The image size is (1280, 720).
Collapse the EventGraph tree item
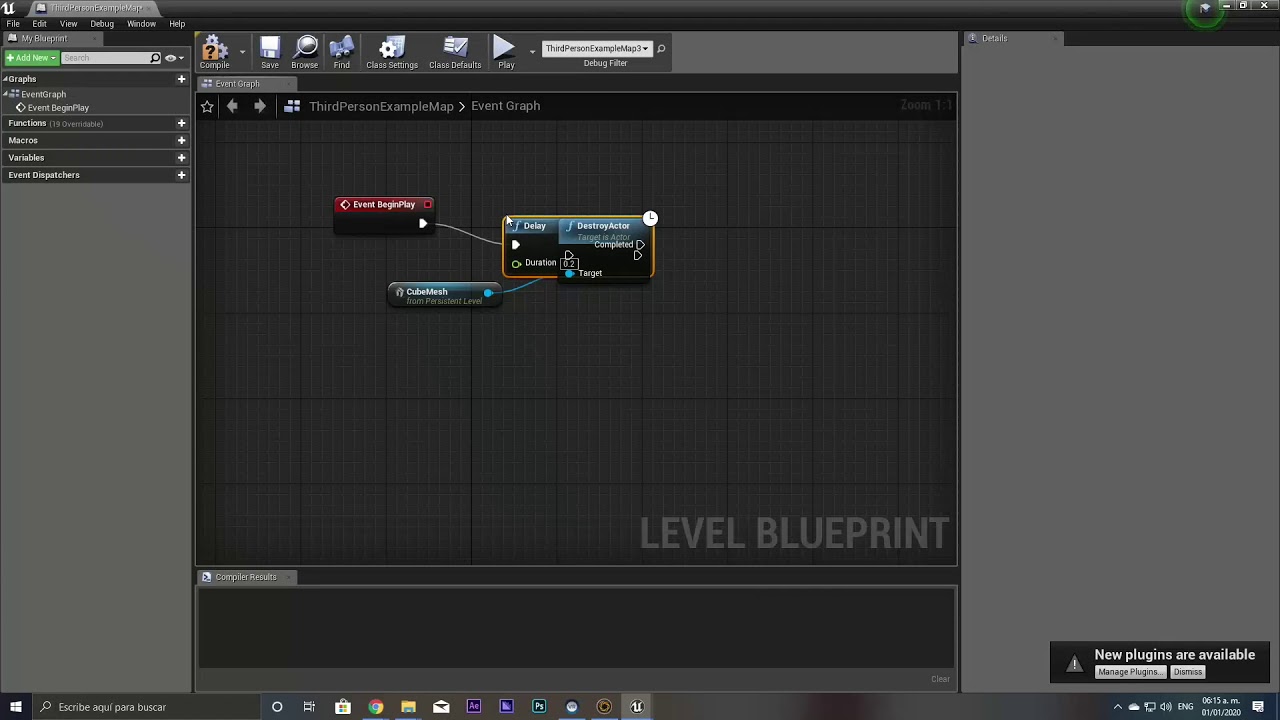pos(6,94)
